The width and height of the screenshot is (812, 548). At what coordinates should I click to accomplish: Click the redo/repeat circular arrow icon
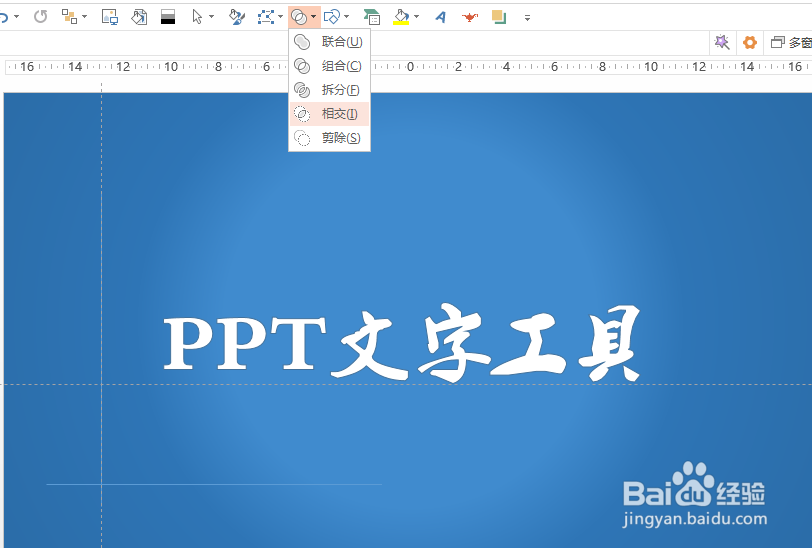[40, 17]
